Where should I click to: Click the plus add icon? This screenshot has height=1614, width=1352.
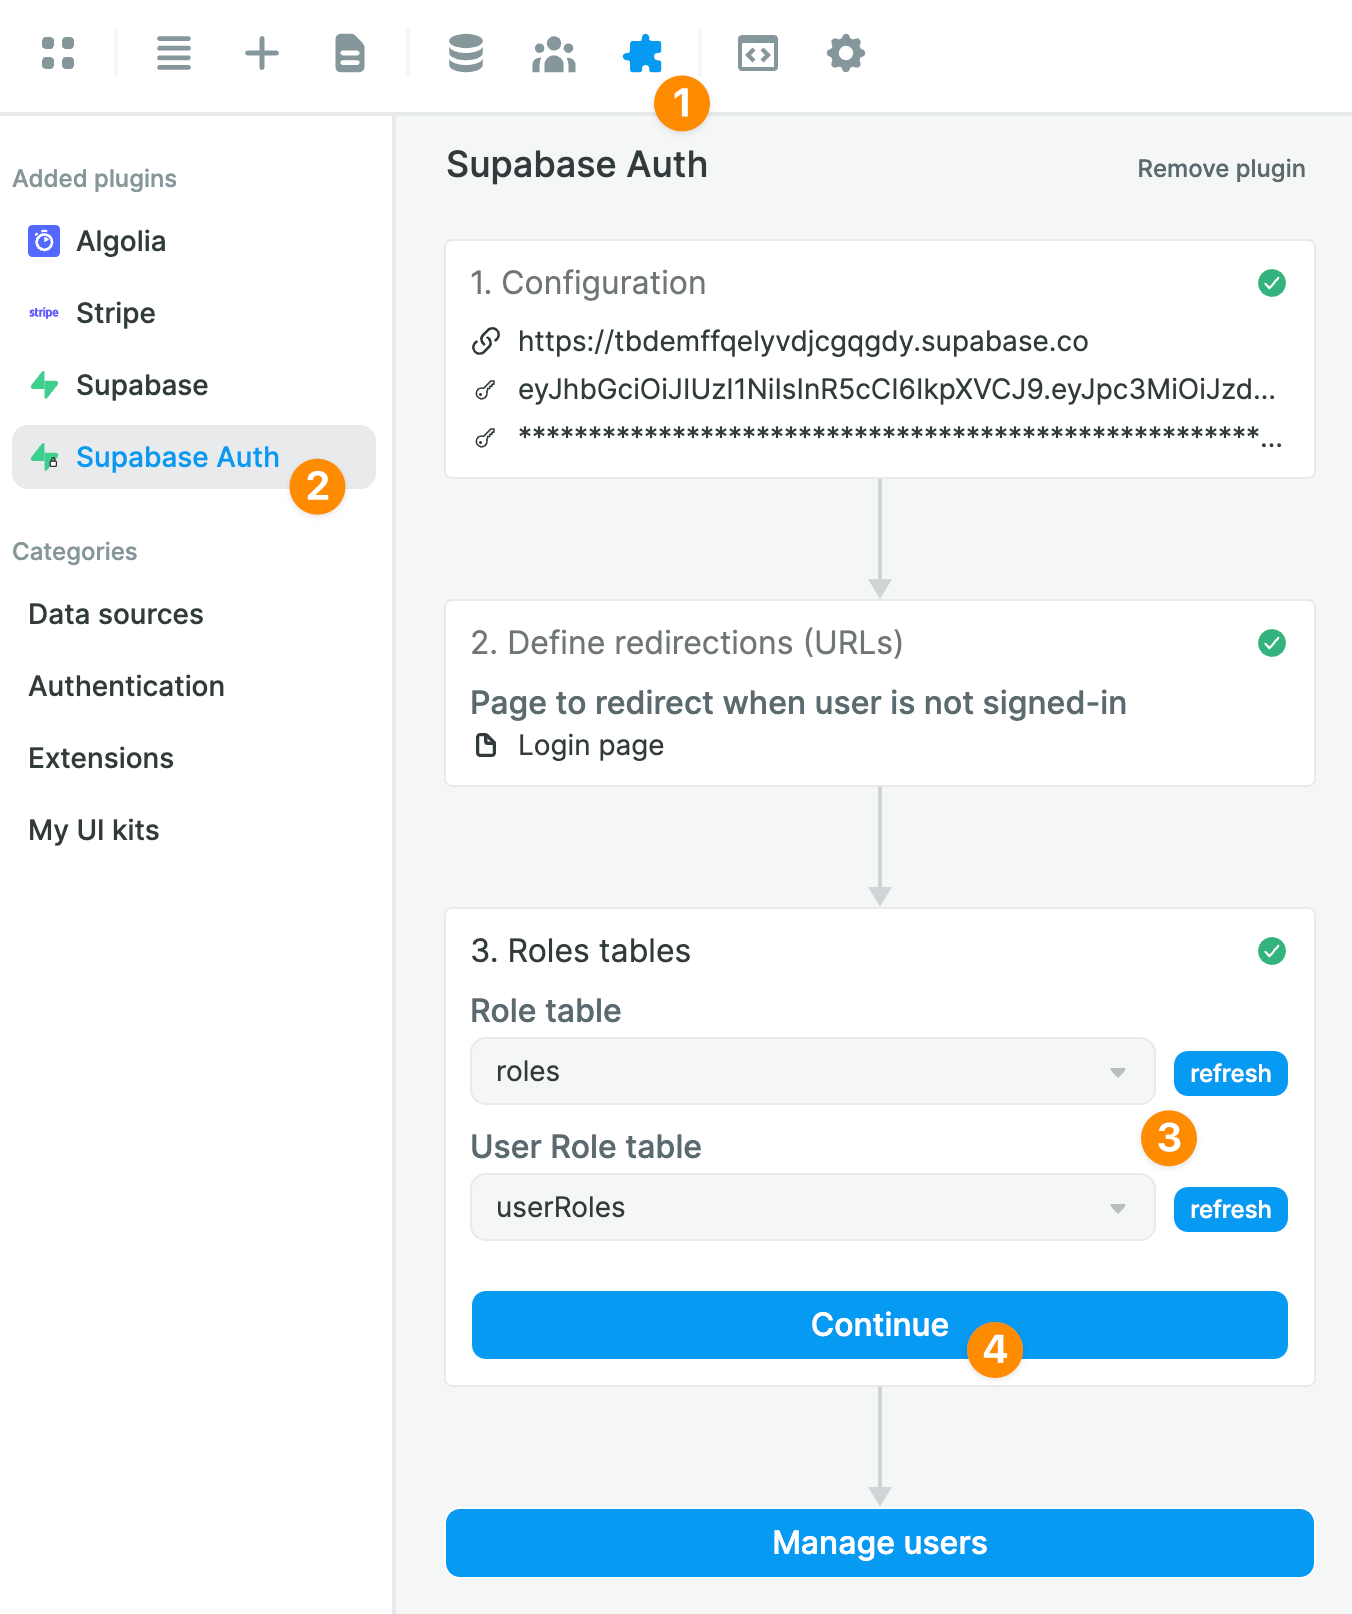pos(262,53)
